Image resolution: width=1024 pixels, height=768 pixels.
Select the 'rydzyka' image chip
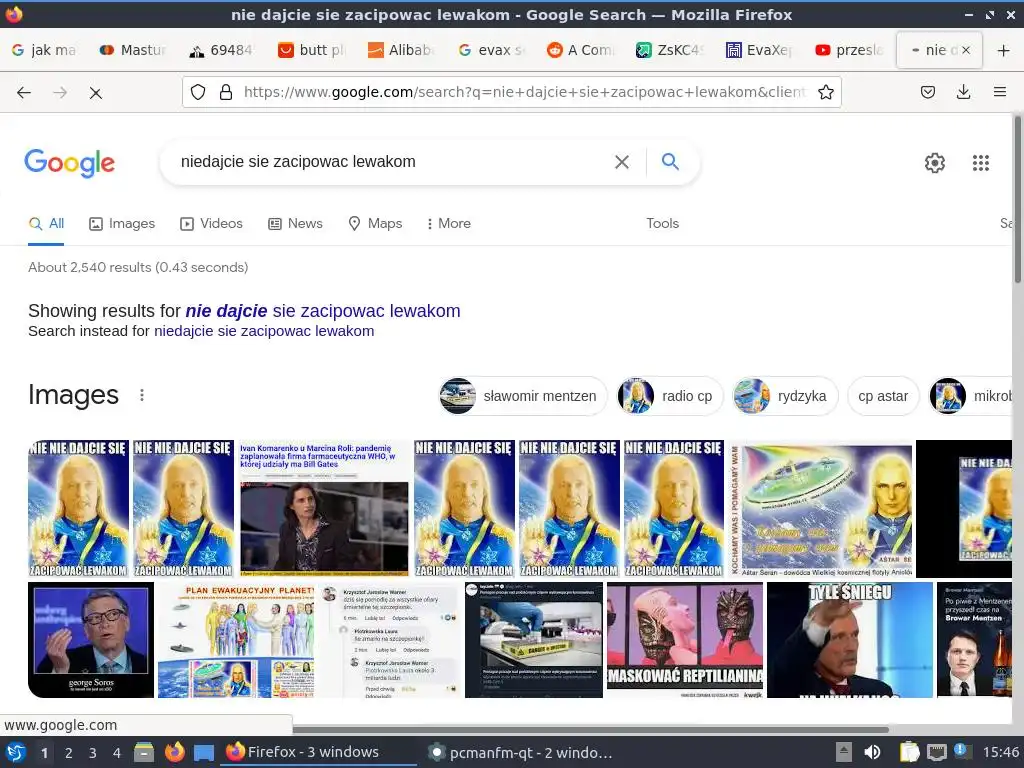(785, 396)
